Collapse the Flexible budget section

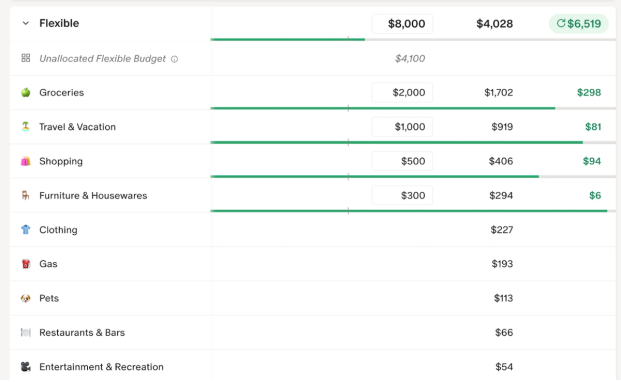pos(26,23)
